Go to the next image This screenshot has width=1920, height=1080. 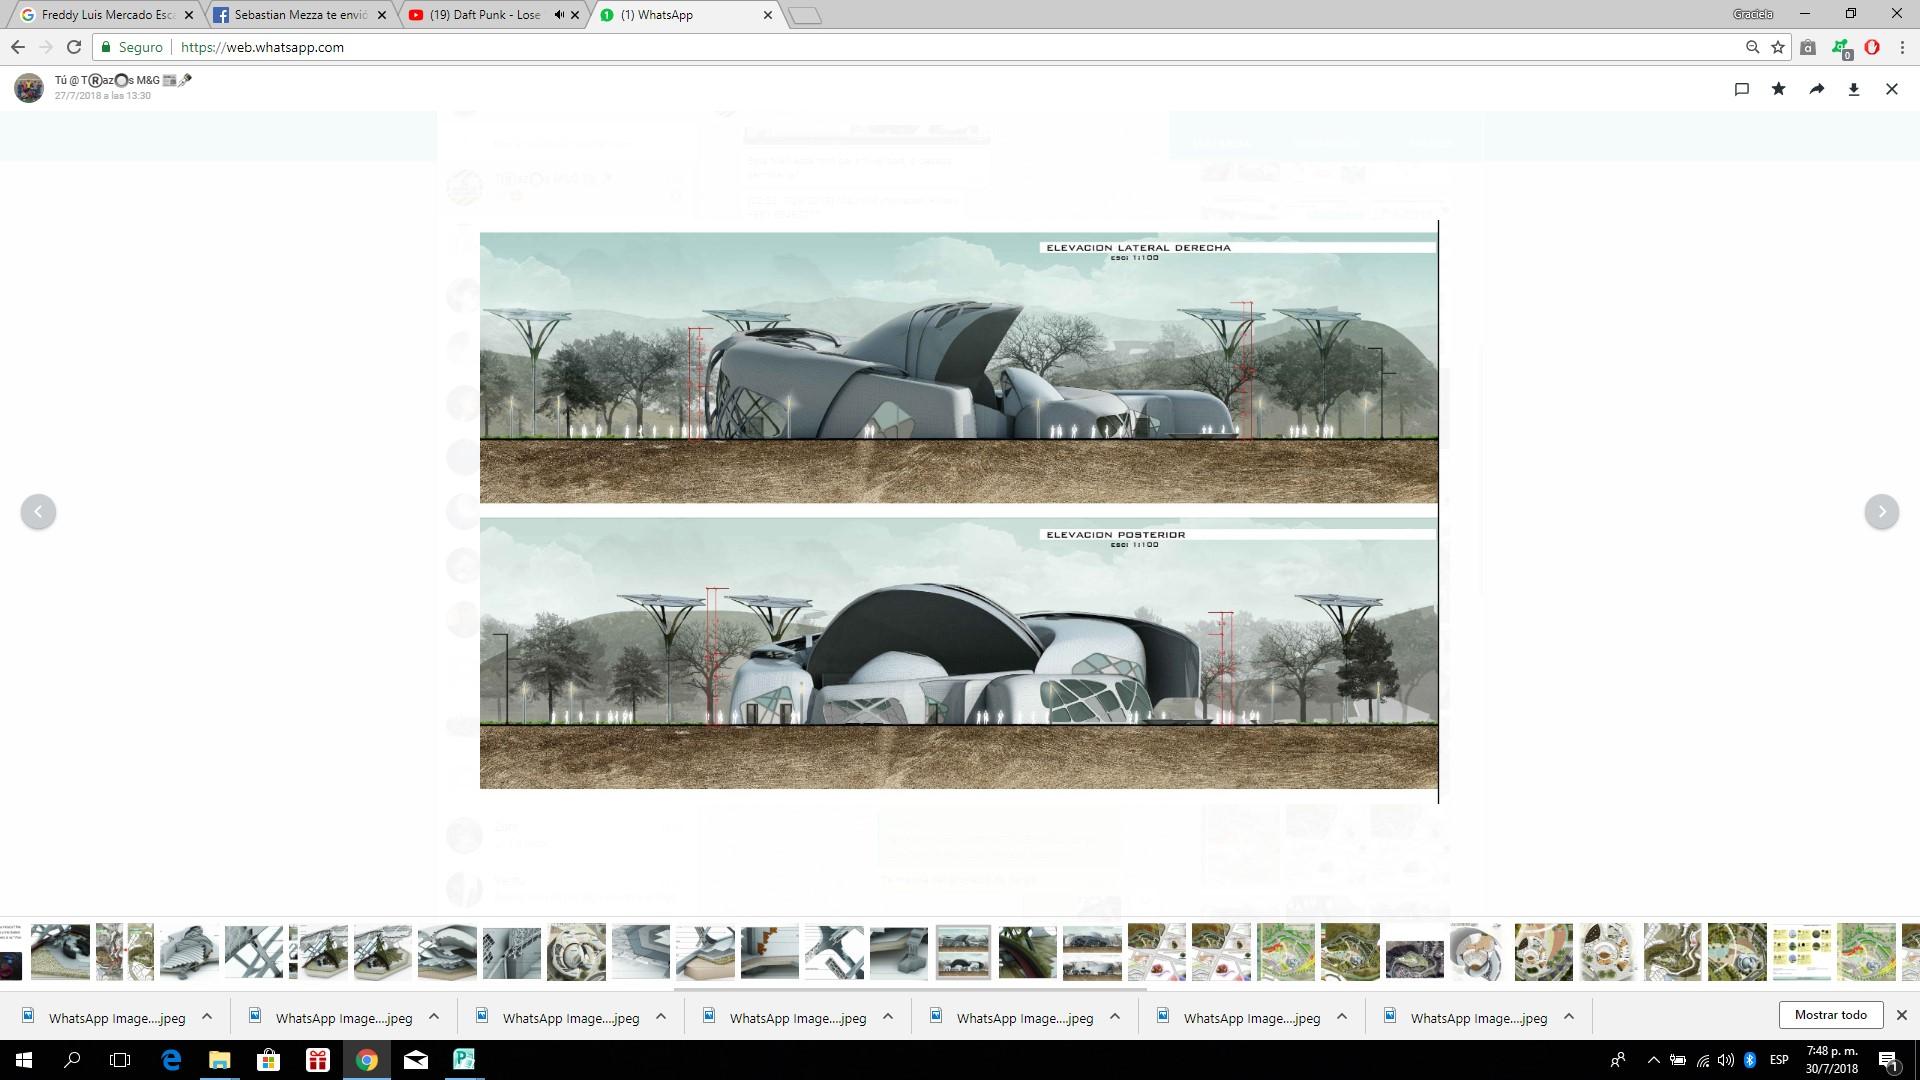pos(1881,511)
